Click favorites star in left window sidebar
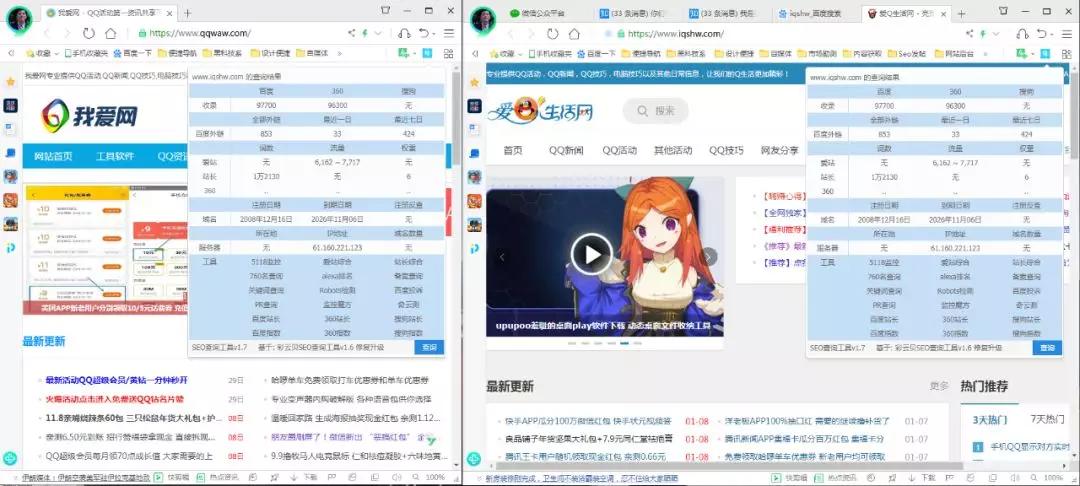The height and width of the screenshot is (486, 1080). pos(10,82)
